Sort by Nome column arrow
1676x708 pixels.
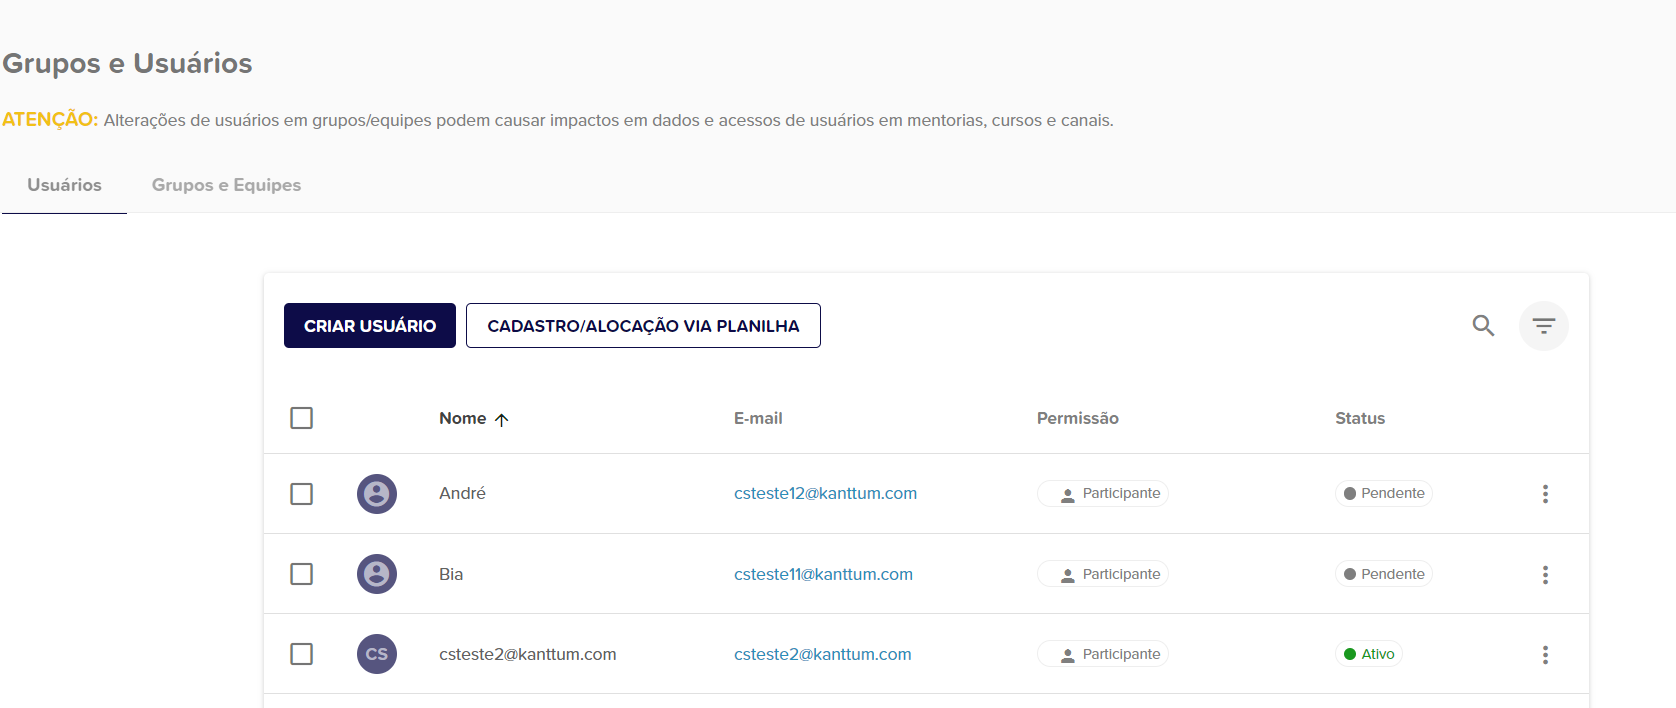502,420
